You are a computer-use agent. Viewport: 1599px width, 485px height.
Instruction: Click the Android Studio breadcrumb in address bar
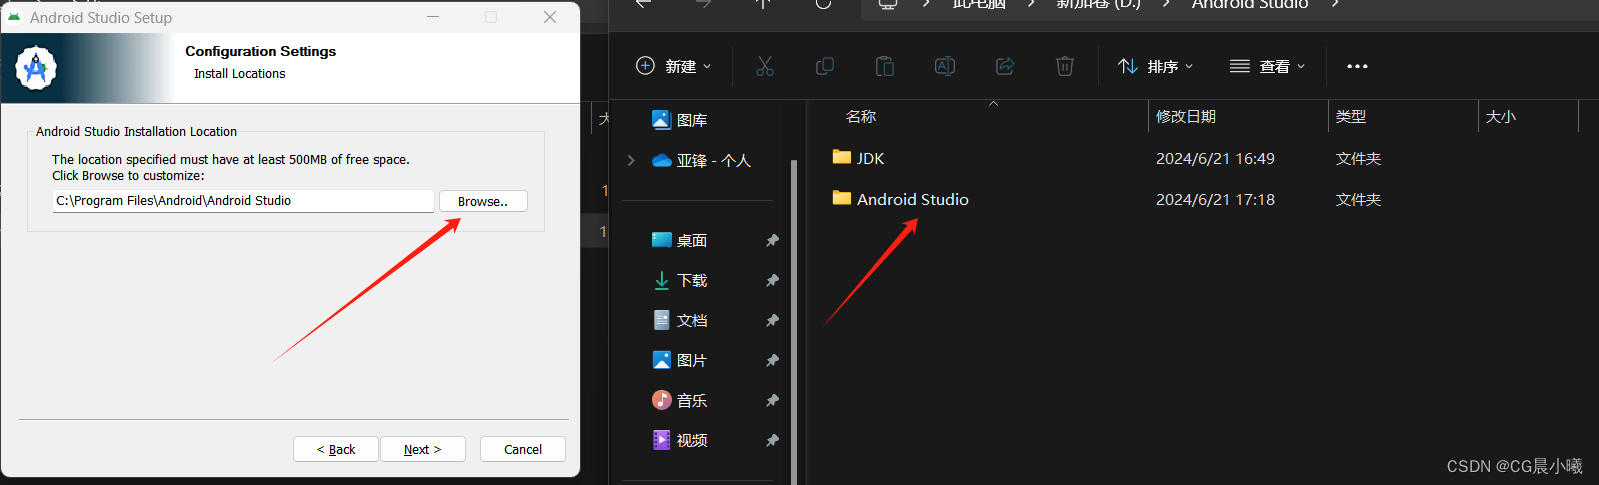tap(1250, 4)
